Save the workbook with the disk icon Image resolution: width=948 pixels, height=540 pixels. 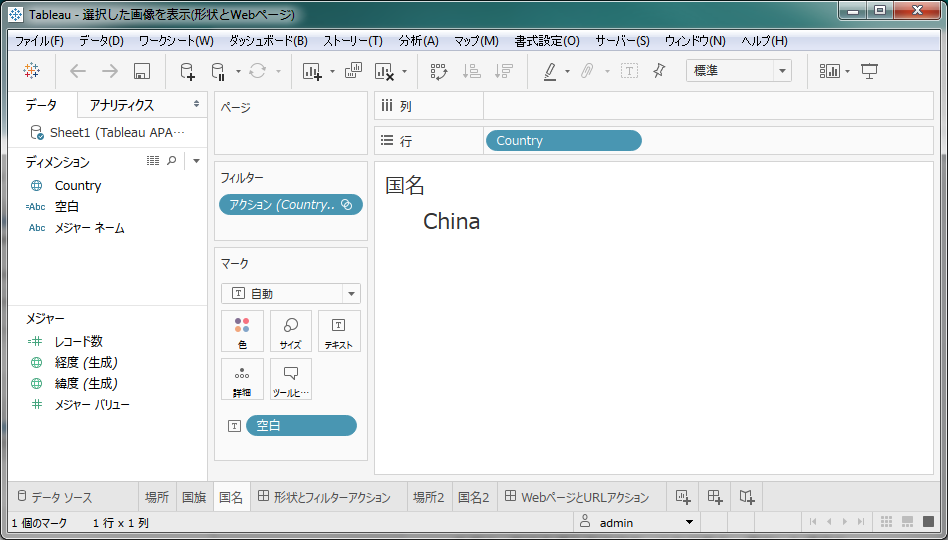(x=141, y=71)
